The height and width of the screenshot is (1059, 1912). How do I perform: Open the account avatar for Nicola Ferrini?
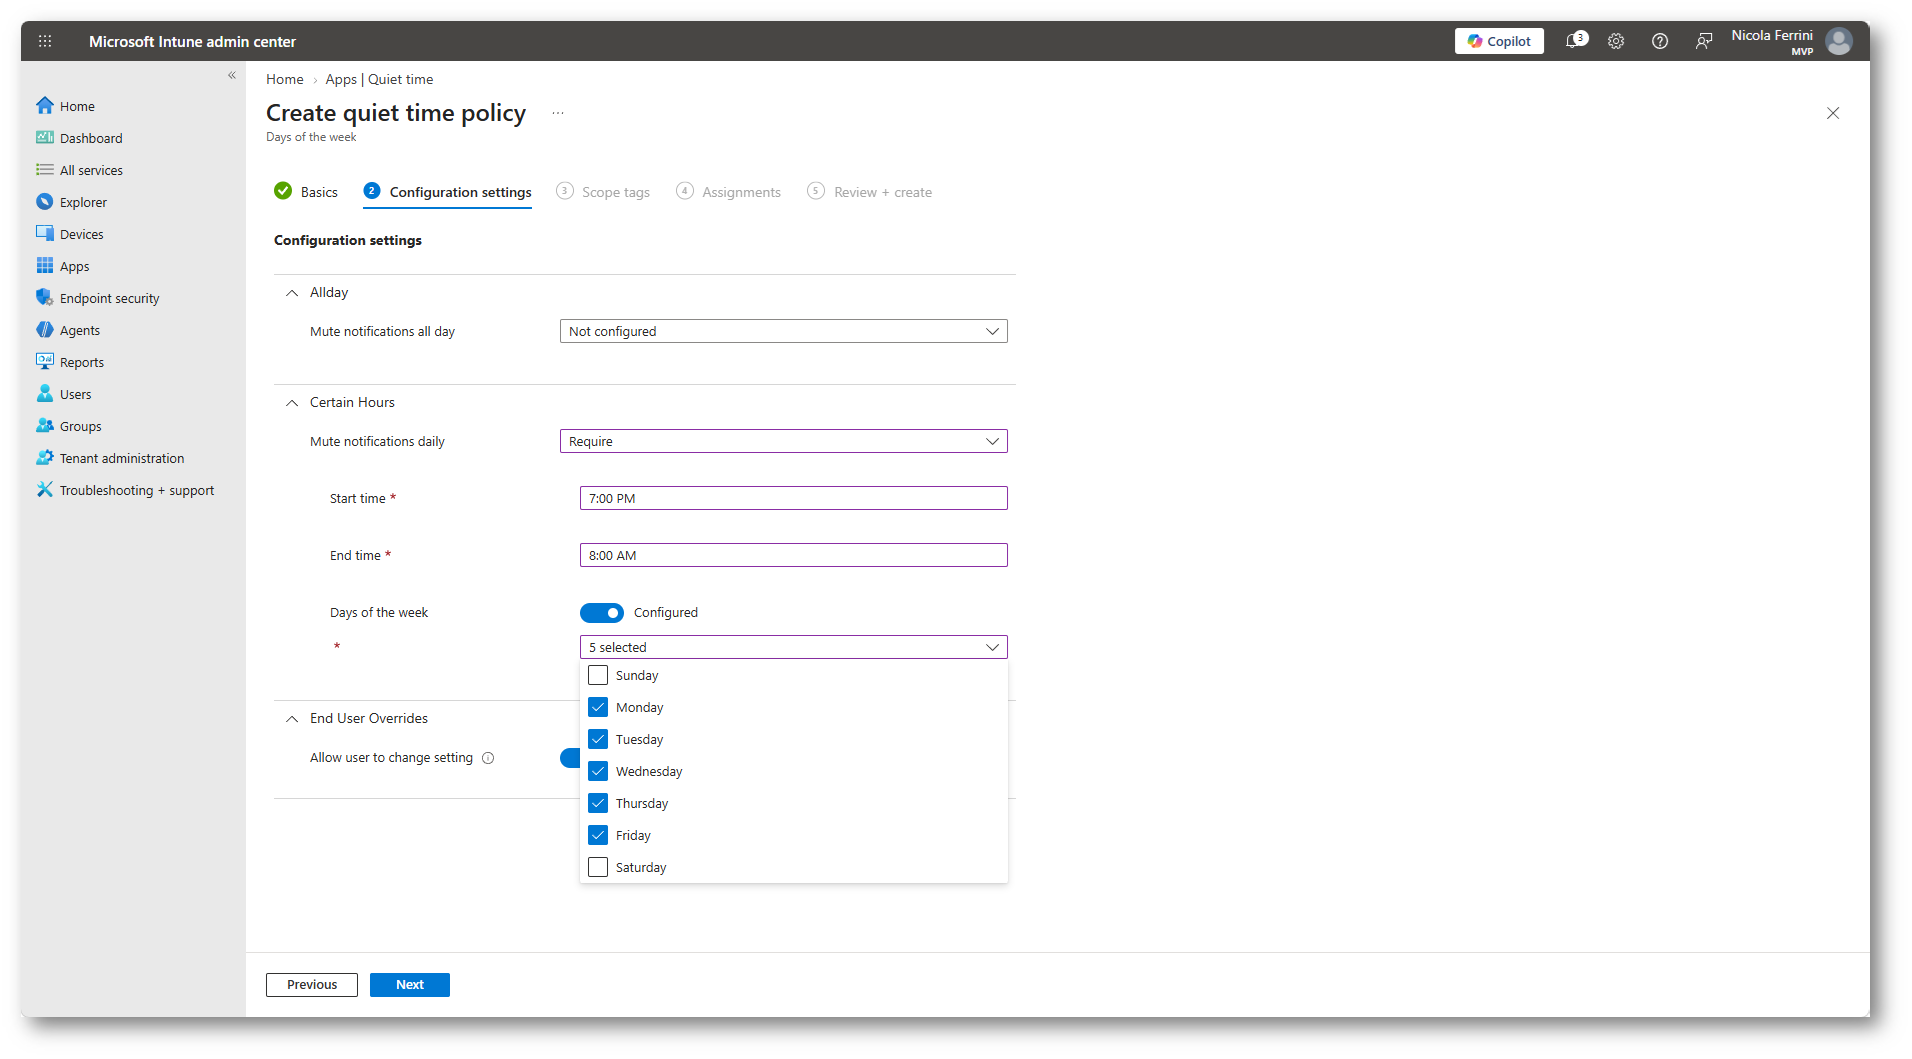click(1839, 41)
